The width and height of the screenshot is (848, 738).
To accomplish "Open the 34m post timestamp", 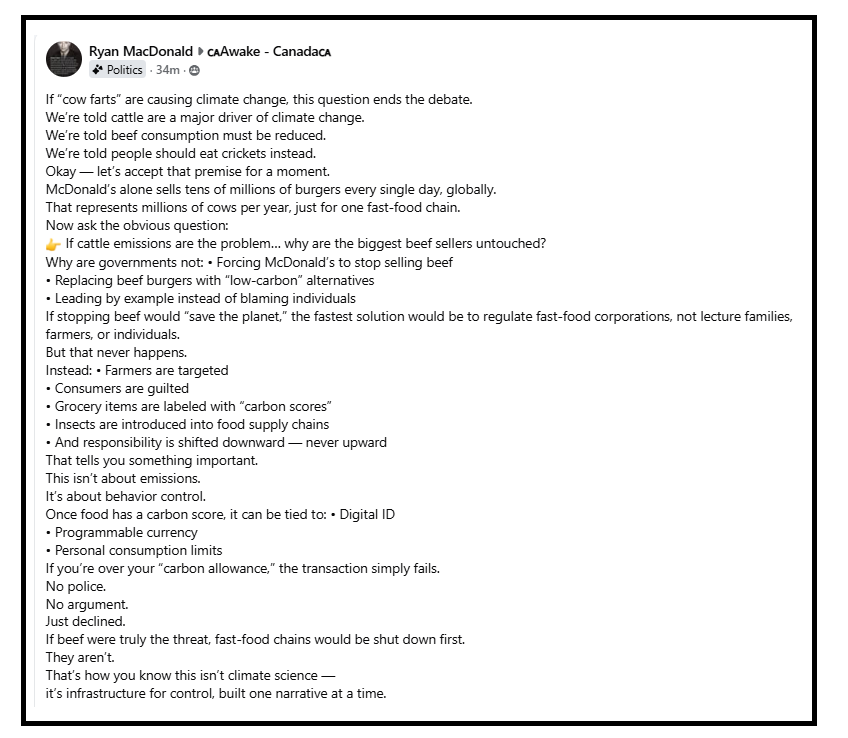I will pyautogui.click(x=167, y=70).
